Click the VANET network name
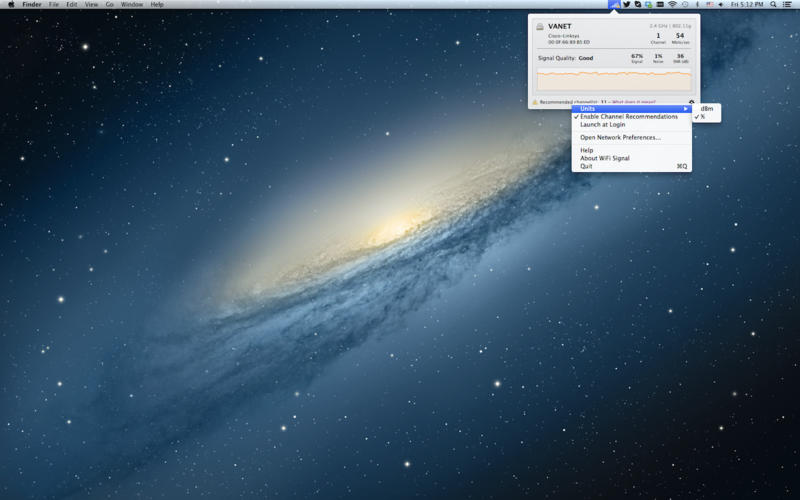 [x=560, y=27]
